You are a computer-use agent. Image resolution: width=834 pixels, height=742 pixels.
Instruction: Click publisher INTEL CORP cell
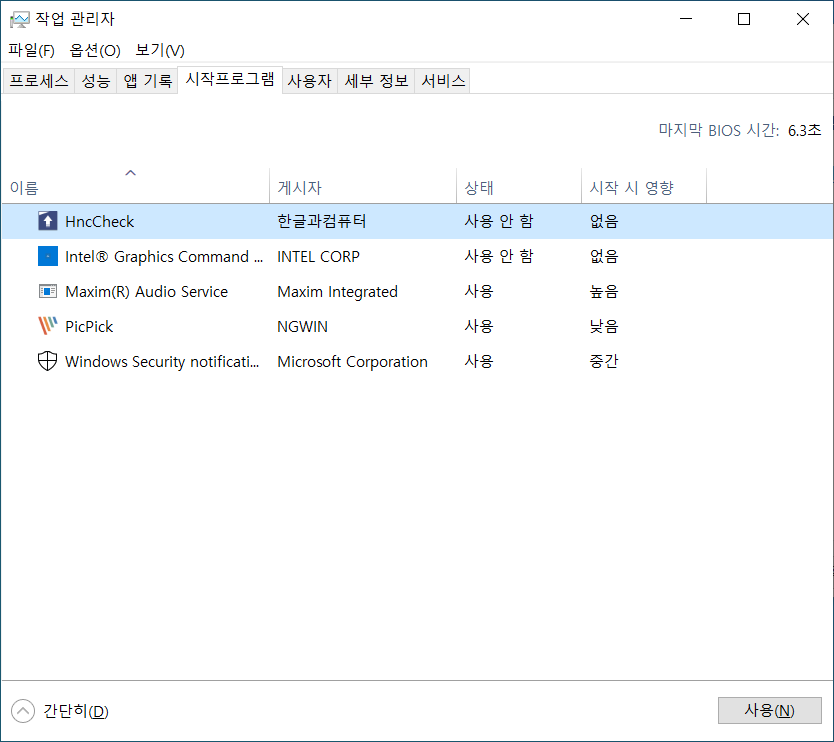point(318,256)
